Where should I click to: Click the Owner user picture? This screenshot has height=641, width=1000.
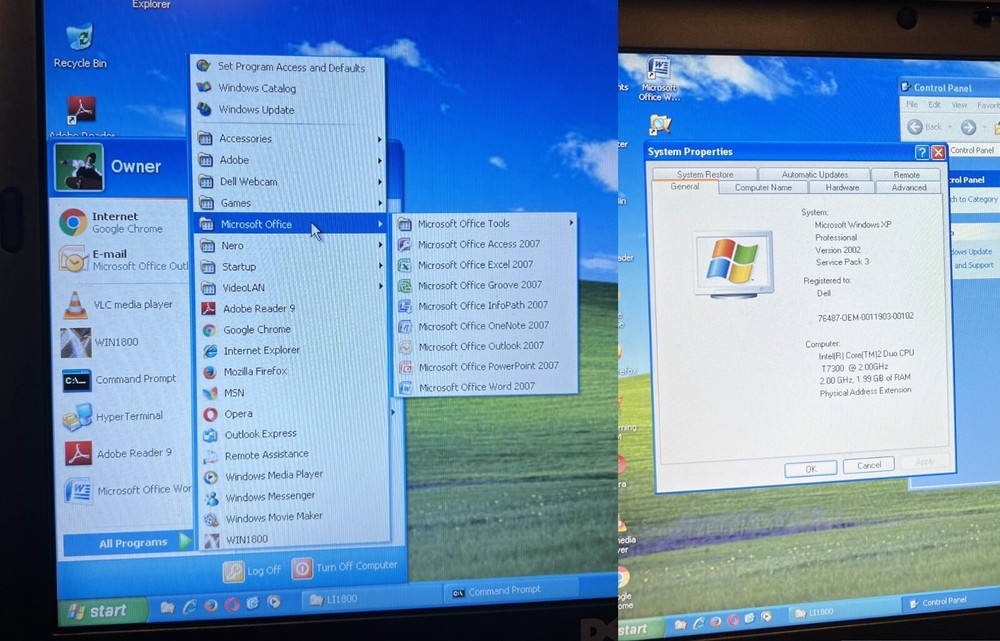click(79, 167)
